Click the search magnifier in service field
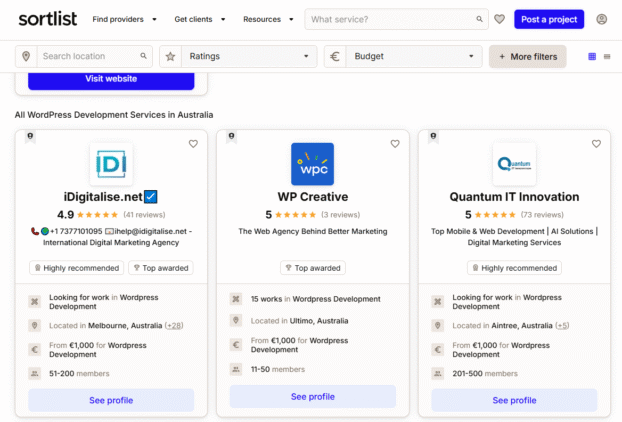The image size is (622, 422). click(x=479, y=19)
